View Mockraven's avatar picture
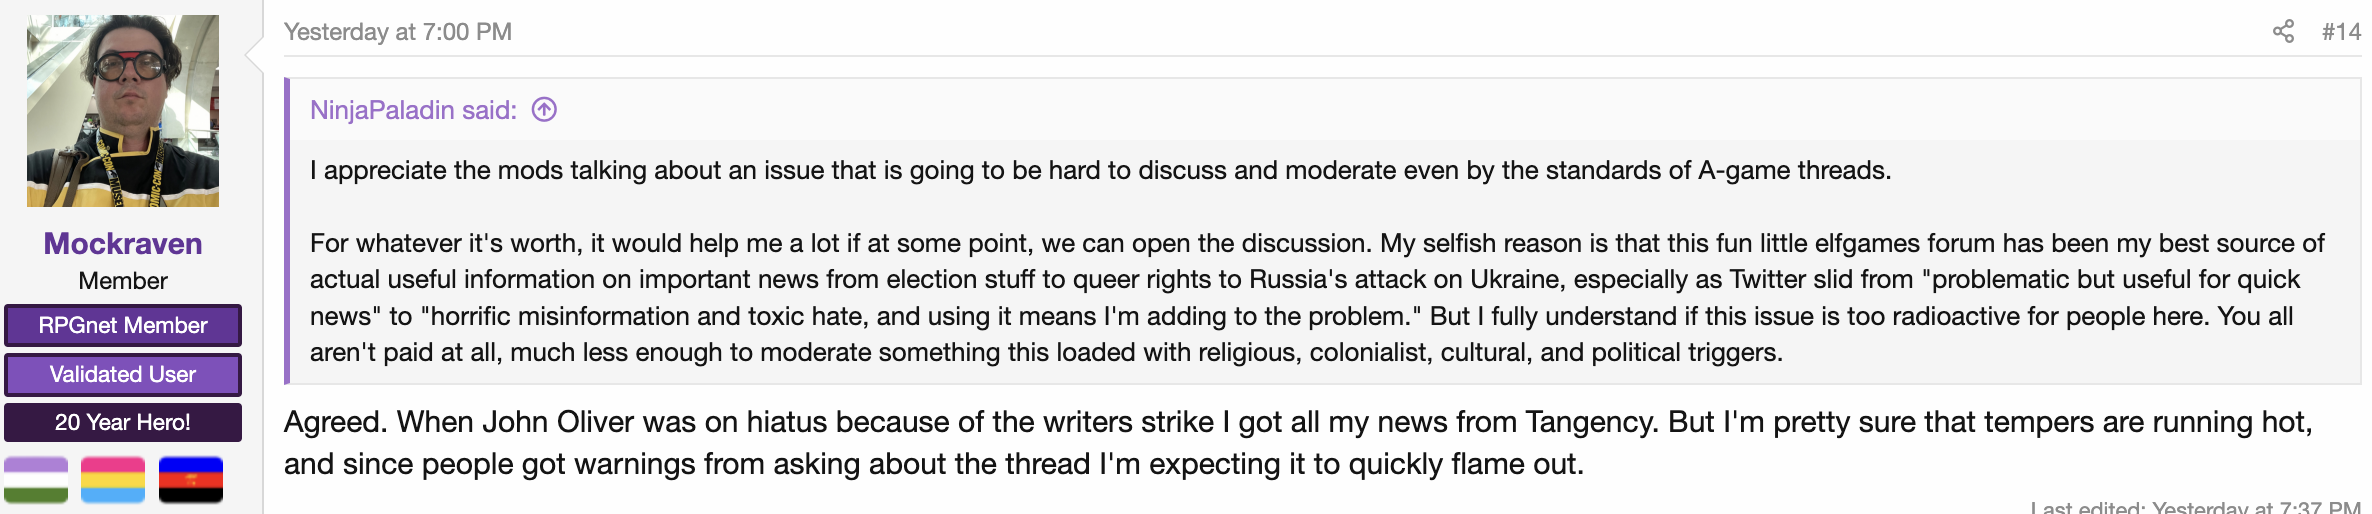 coord(123,111)
